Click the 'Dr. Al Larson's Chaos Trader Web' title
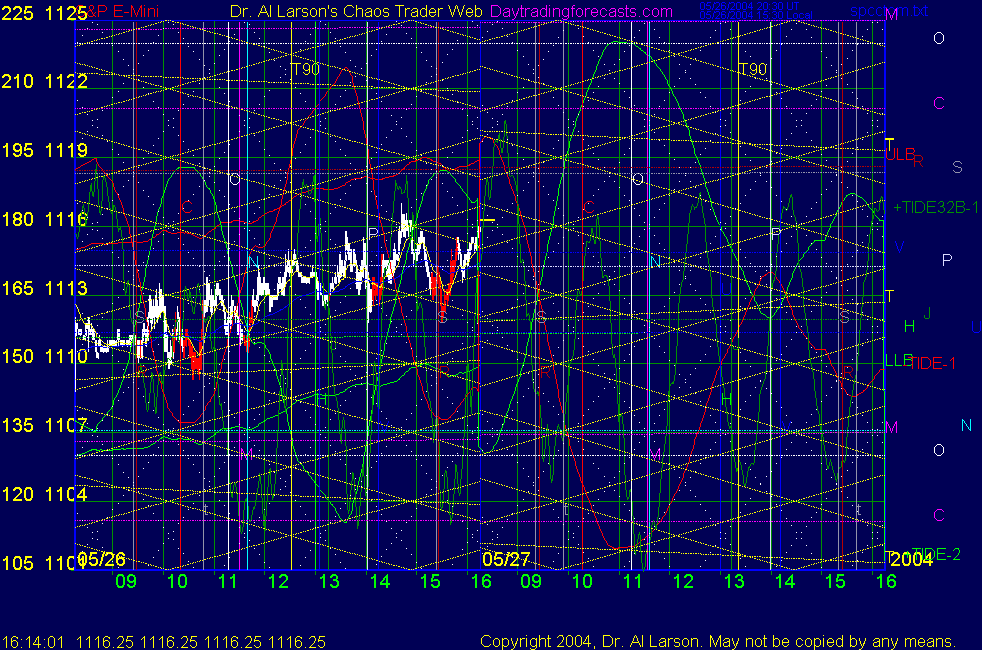The width and height of the screenshot is (982, 650). pyautogui.click(x=356, y=11)
